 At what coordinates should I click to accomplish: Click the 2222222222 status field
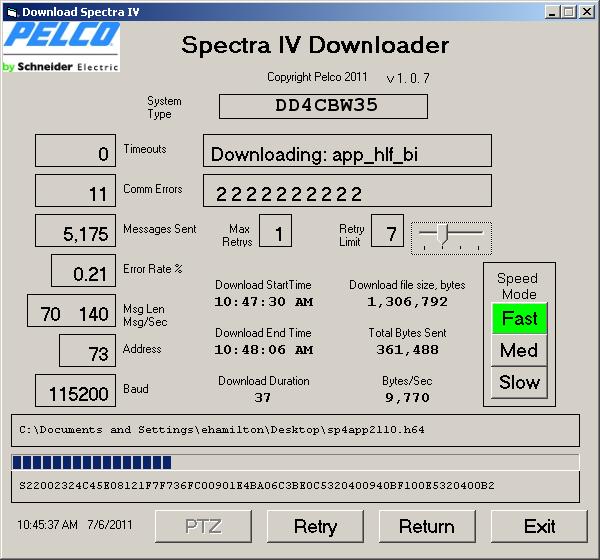click(x=347, y=191)
